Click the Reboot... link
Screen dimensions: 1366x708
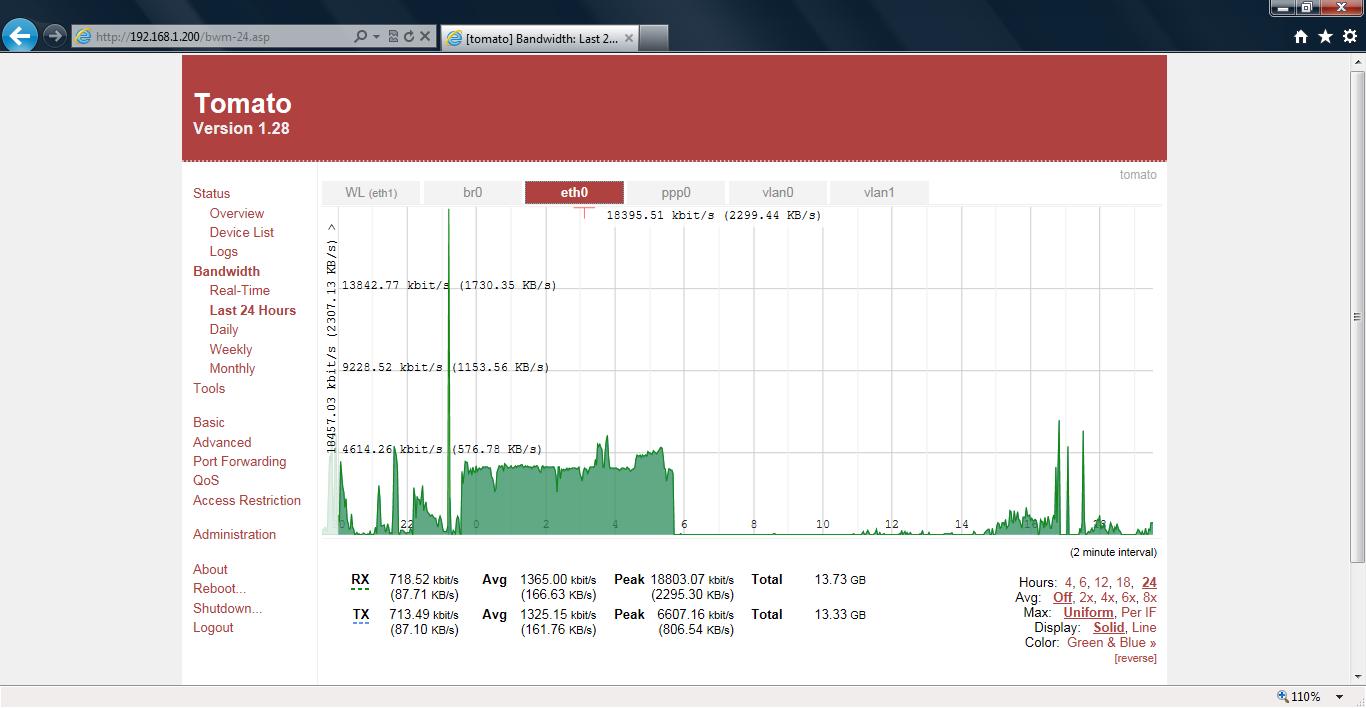pos(219,588)
